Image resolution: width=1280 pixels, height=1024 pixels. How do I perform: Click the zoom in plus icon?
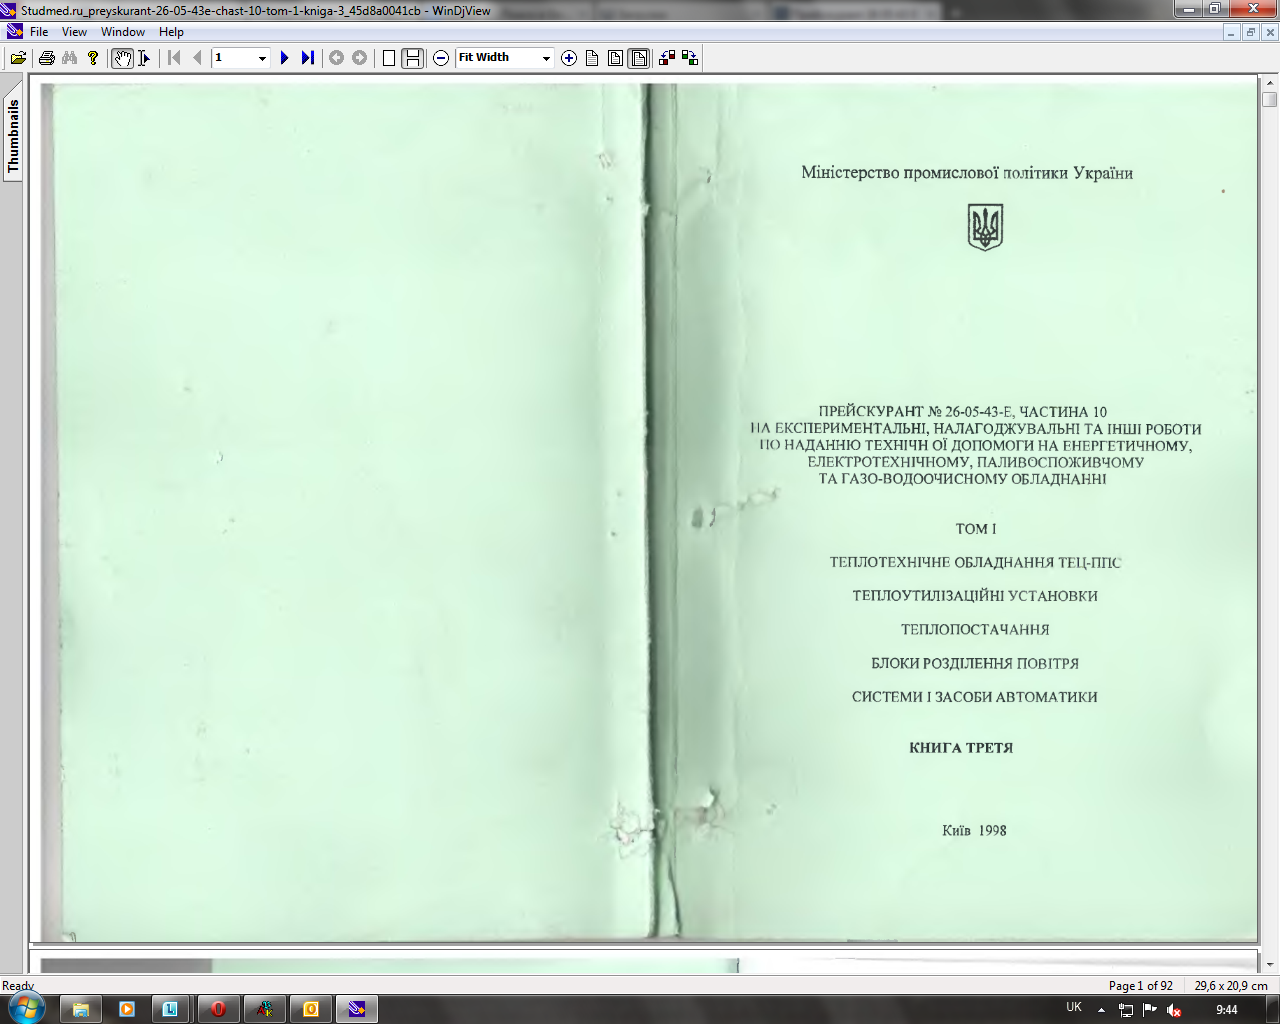(569, 58)
